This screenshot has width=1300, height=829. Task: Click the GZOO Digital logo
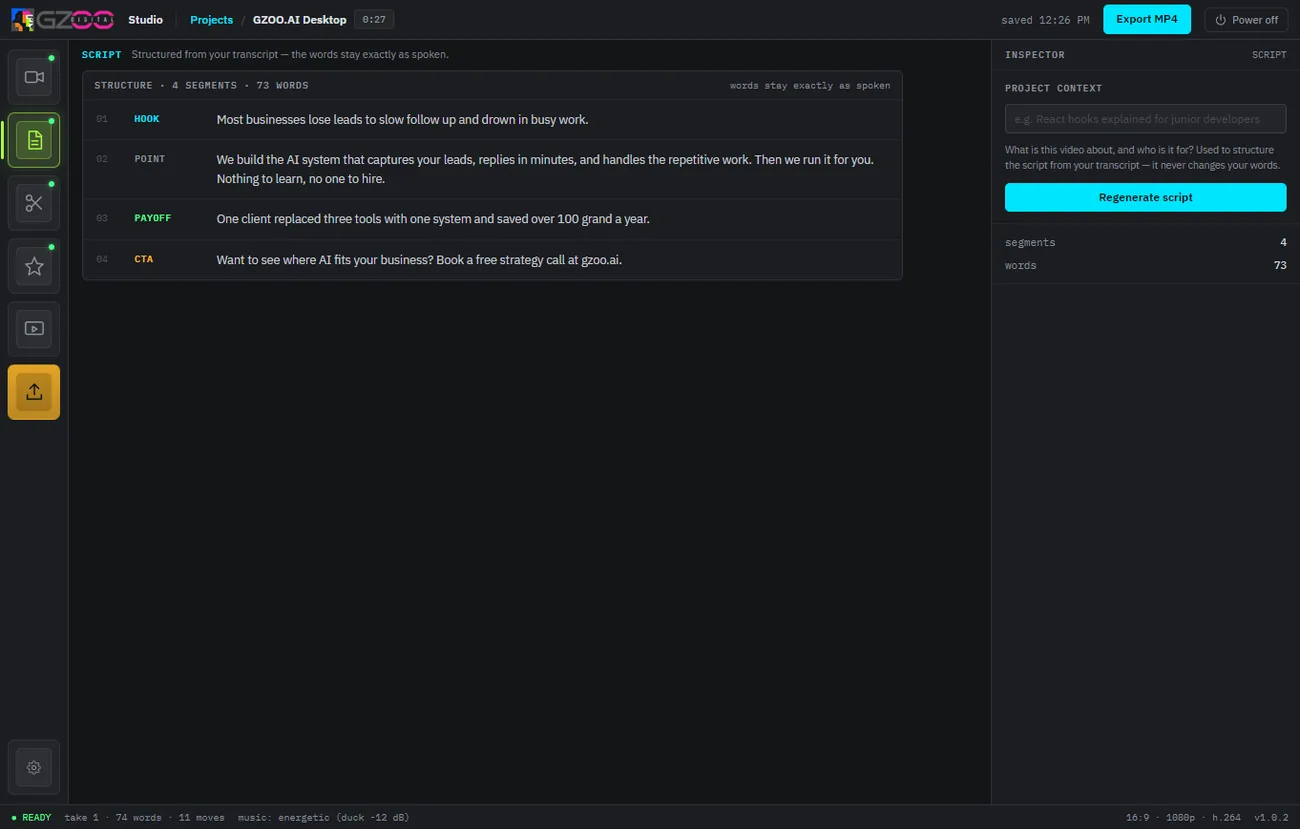[x=62, y=19]
